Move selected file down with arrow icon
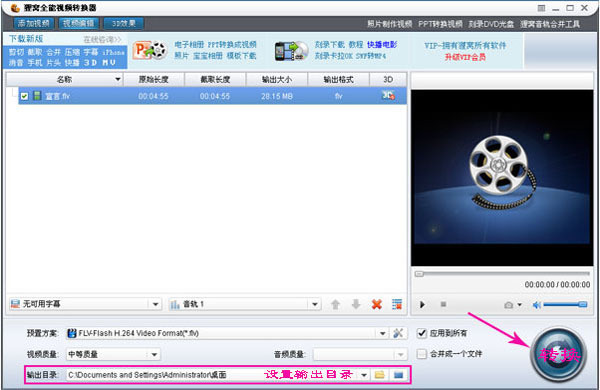The width and height of the screenshot is (600, 390). tap(356, 304)
